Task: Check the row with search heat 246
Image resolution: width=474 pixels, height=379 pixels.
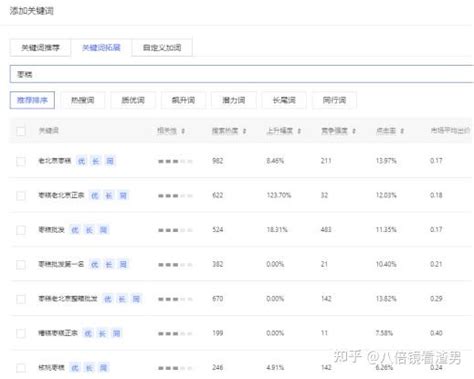Action: (21, 368)
